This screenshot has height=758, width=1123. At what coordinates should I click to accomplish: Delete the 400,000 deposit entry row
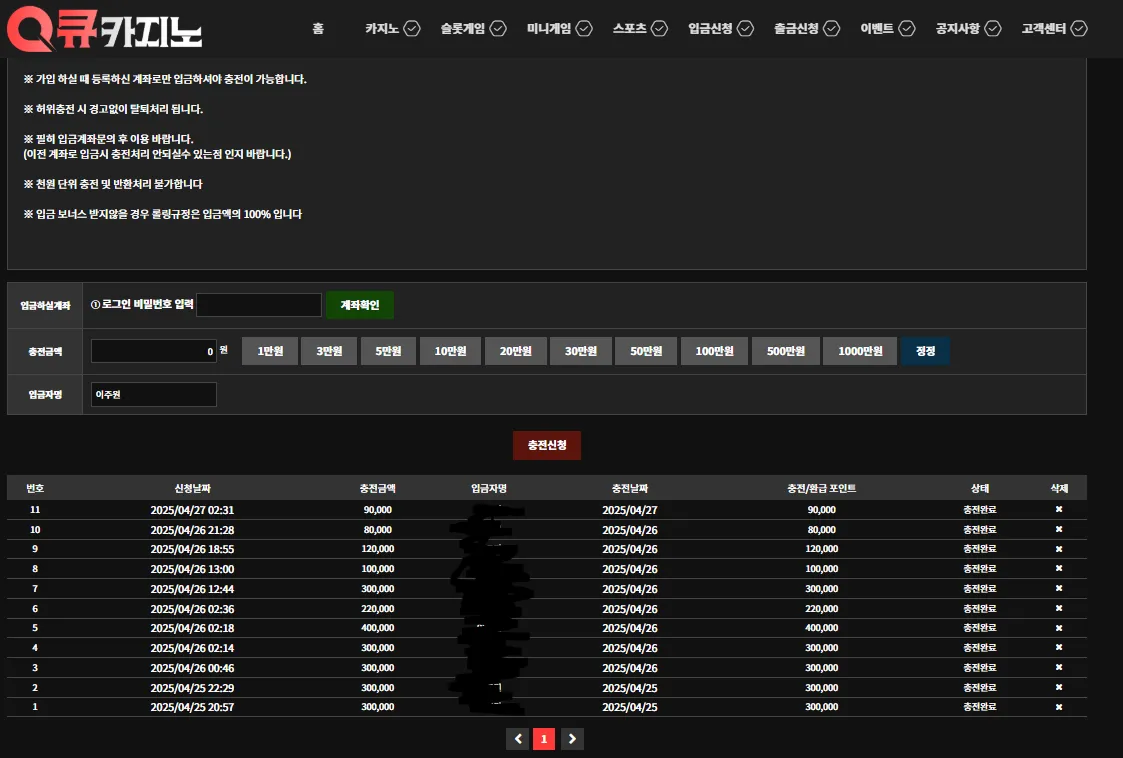[1059, 628]
